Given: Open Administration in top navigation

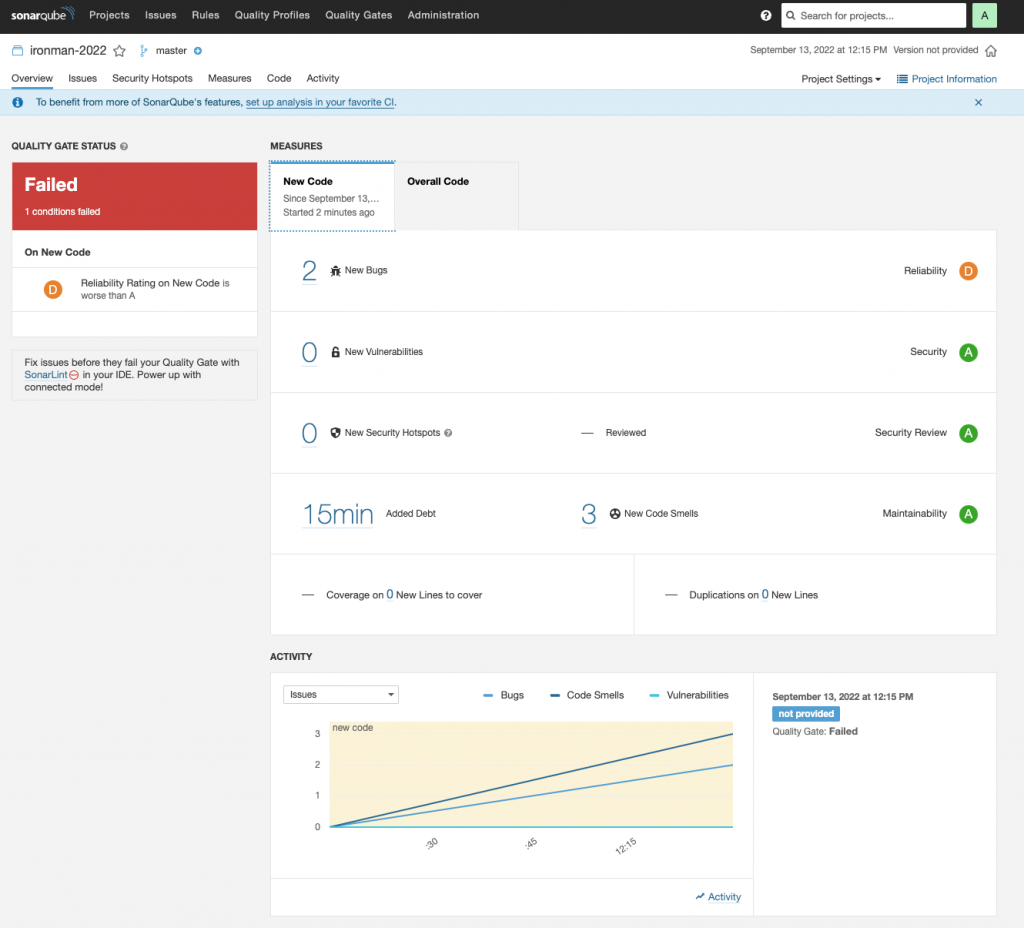Looking at the screenshot, I should click(443, 15).
